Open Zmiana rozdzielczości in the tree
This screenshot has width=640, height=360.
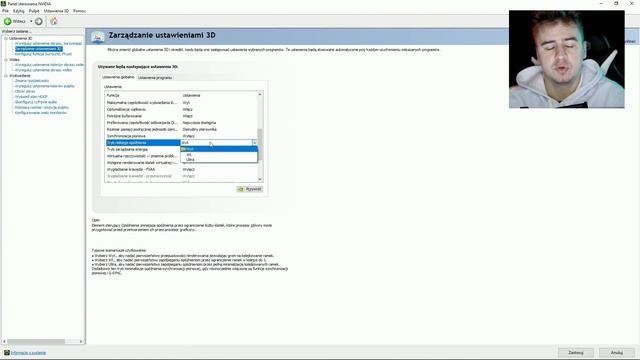pyautogui.click(x=32, y=81)
